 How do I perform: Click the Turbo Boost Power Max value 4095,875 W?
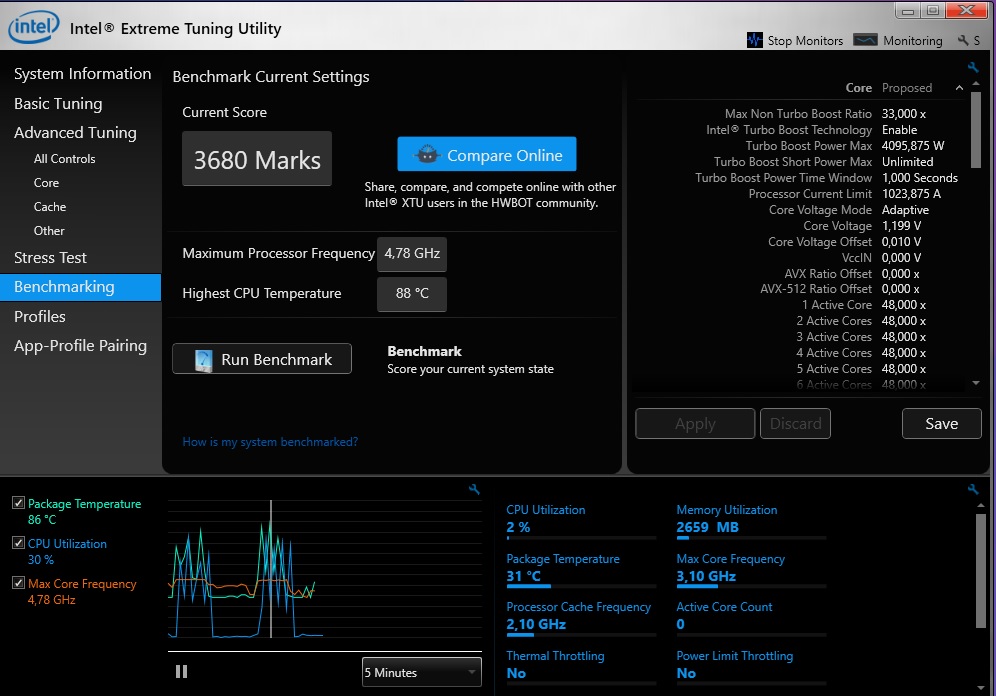[913, 145]
